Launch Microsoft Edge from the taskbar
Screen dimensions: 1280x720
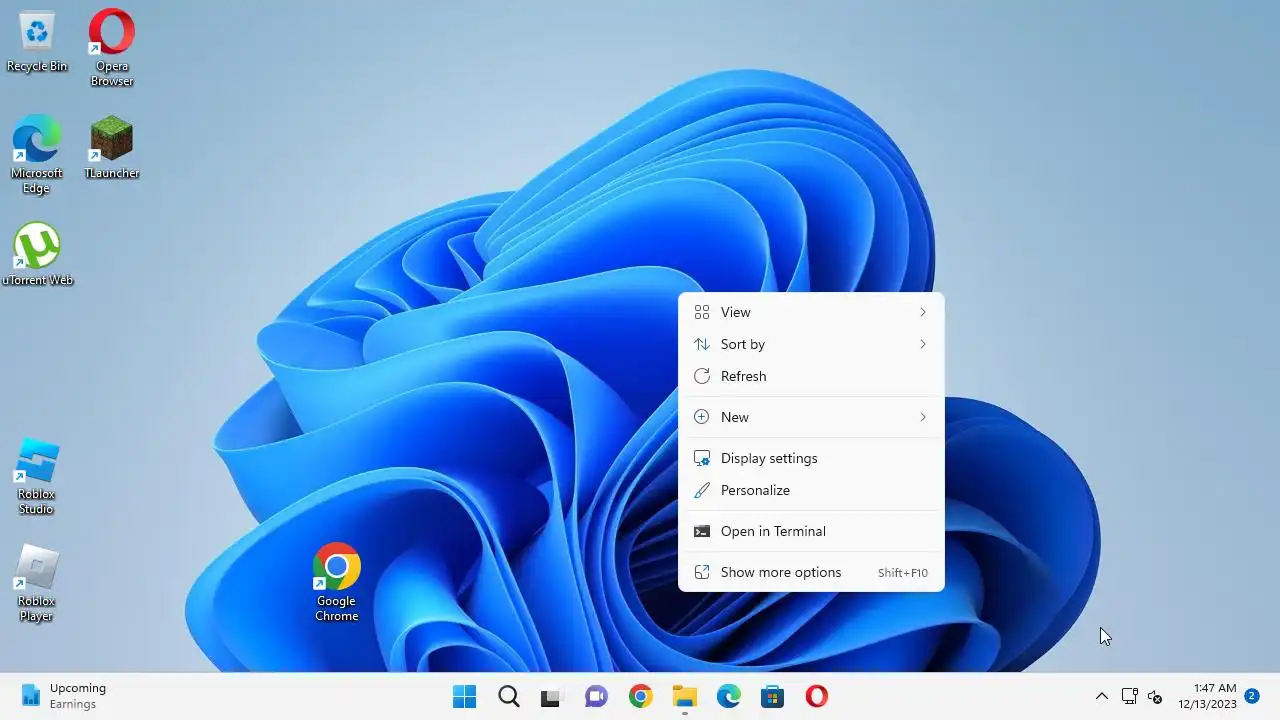pos(729,696)
